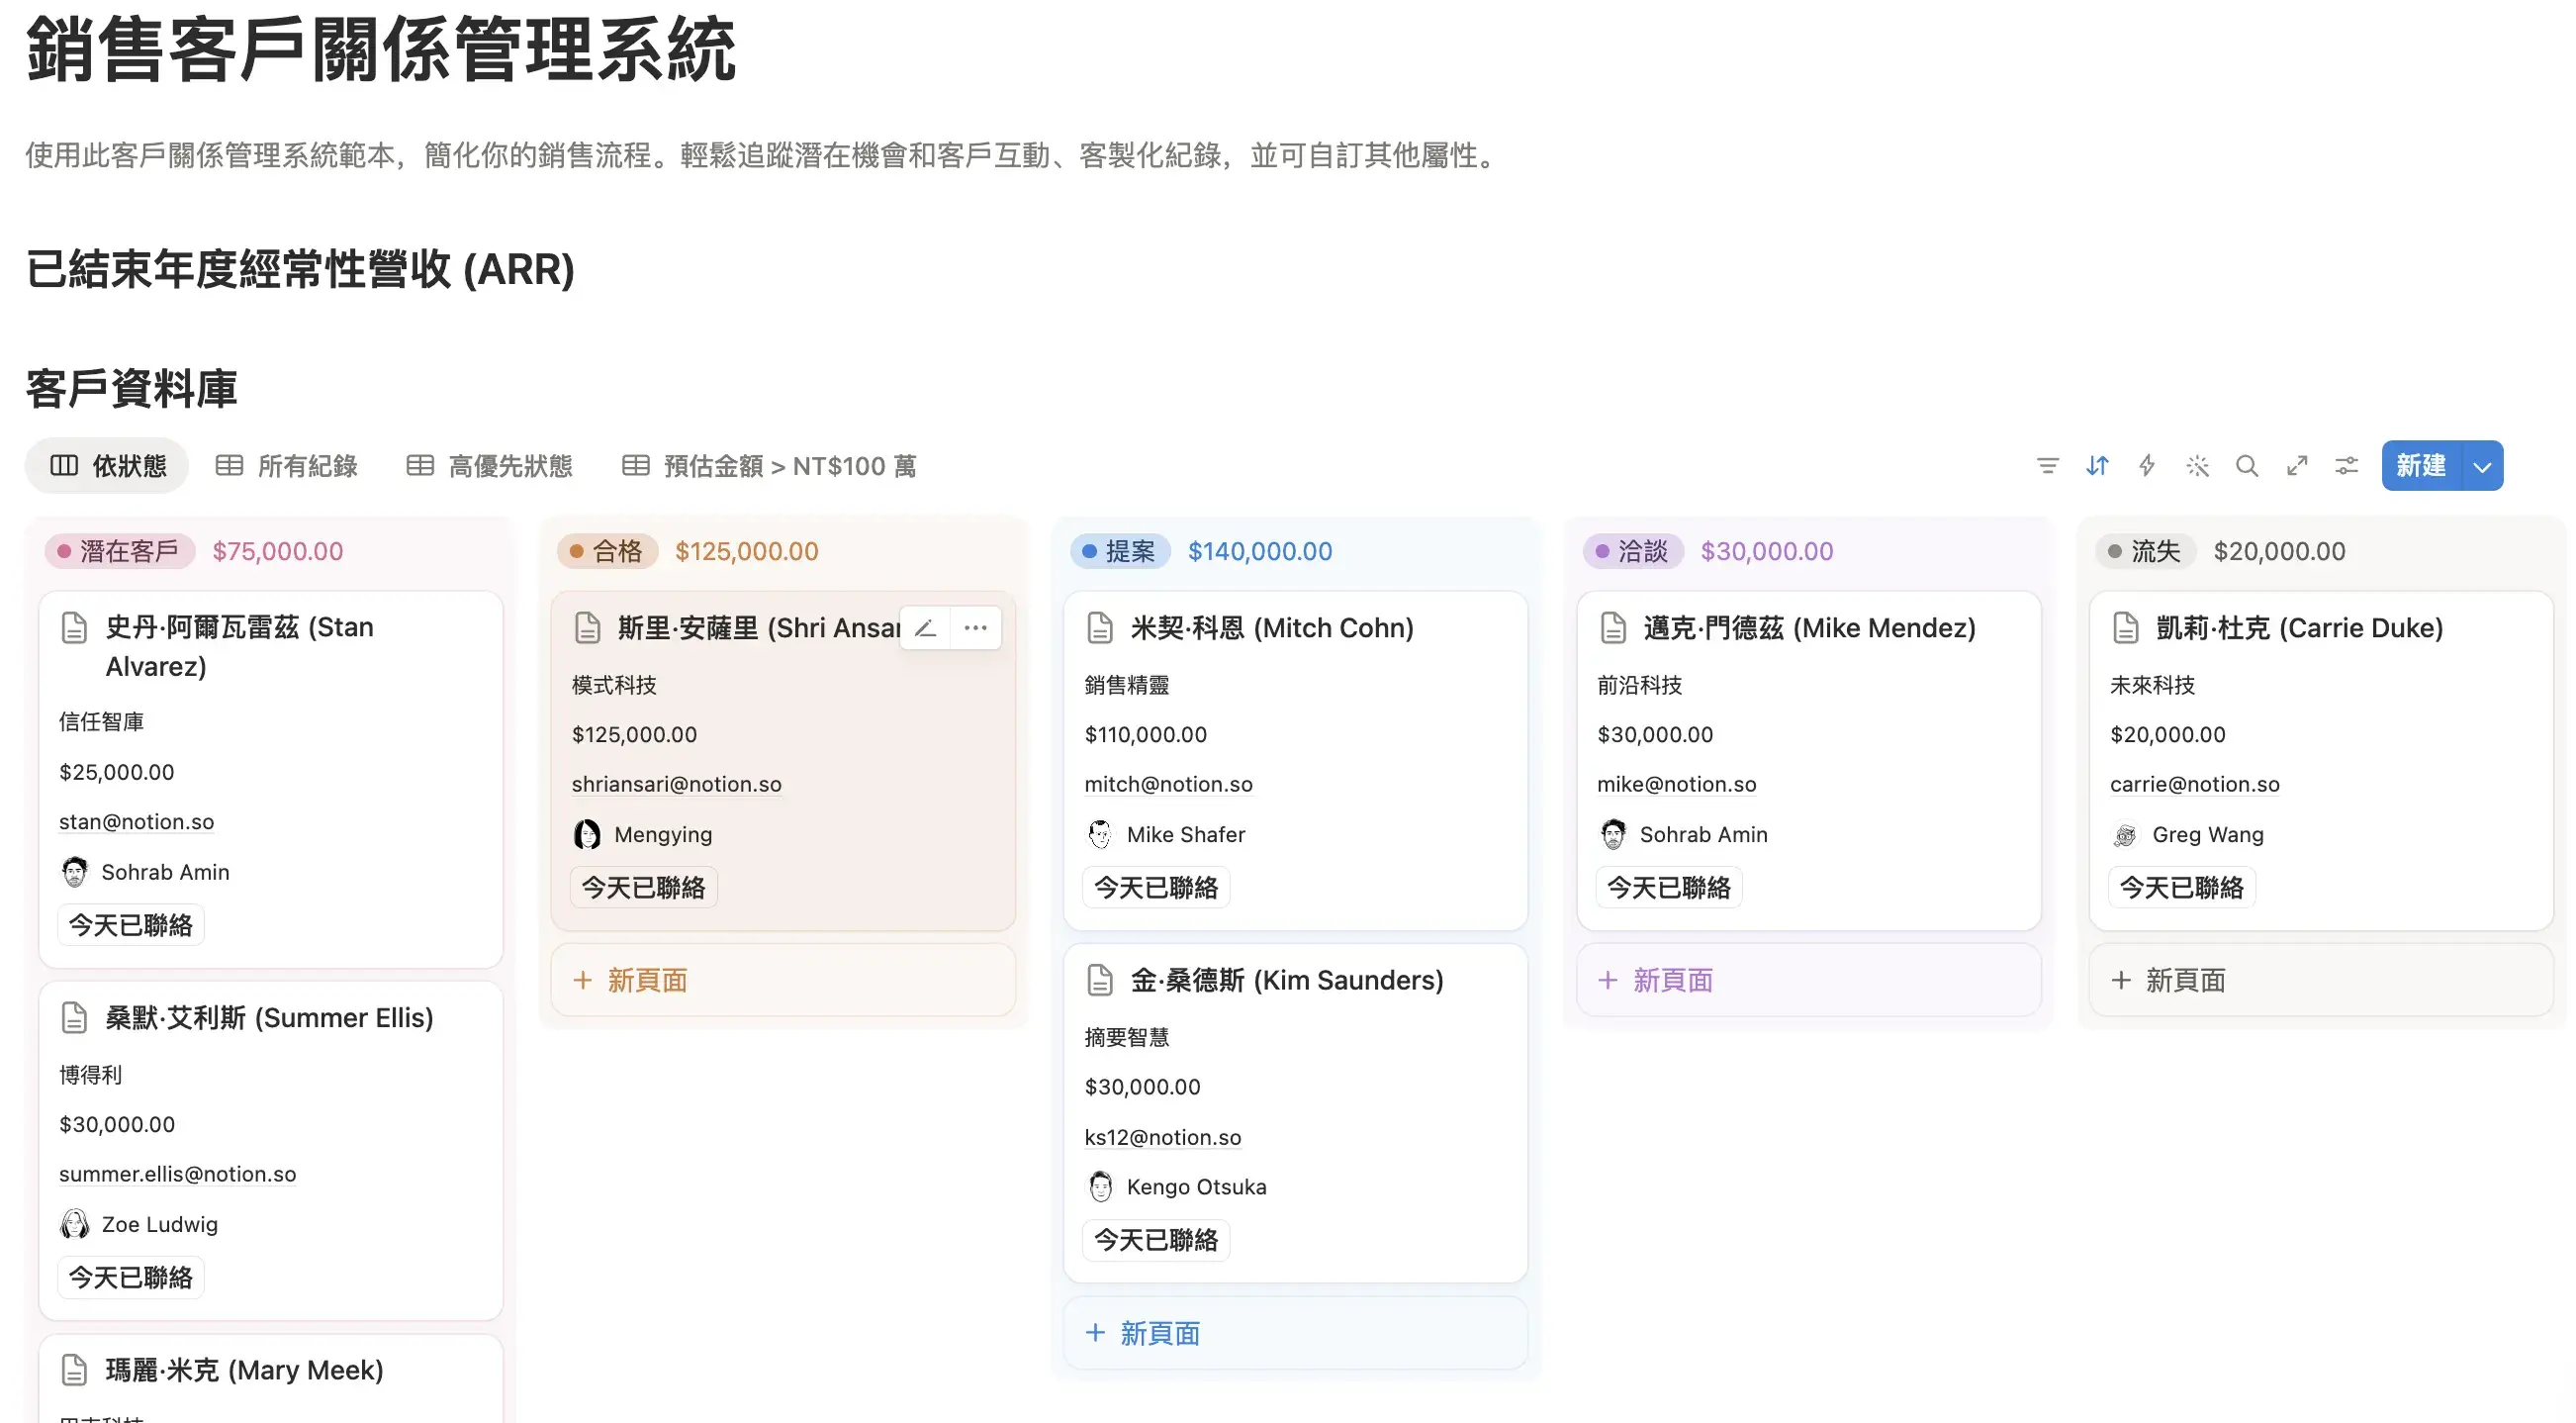Image resolution: width=2576 pixels, height=1423 pixels.
Task: Open the ... menu on Shri Ansari card
Action: click(976, 627)
